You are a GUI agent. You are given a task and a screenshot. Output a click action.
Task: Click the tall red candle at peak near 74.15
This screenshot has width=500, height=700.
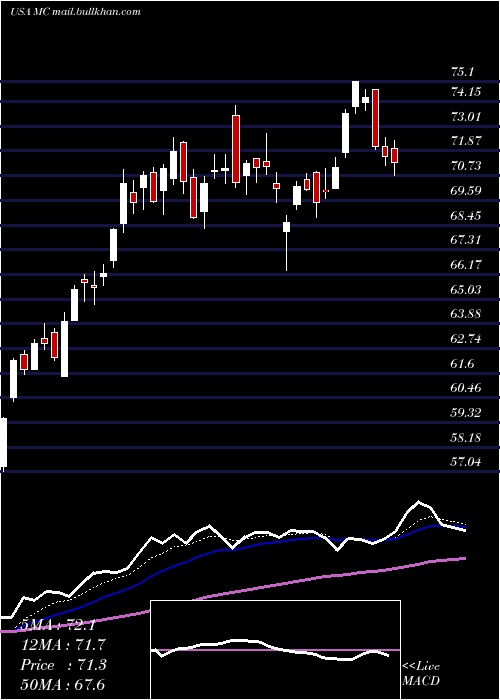[375, 118]
